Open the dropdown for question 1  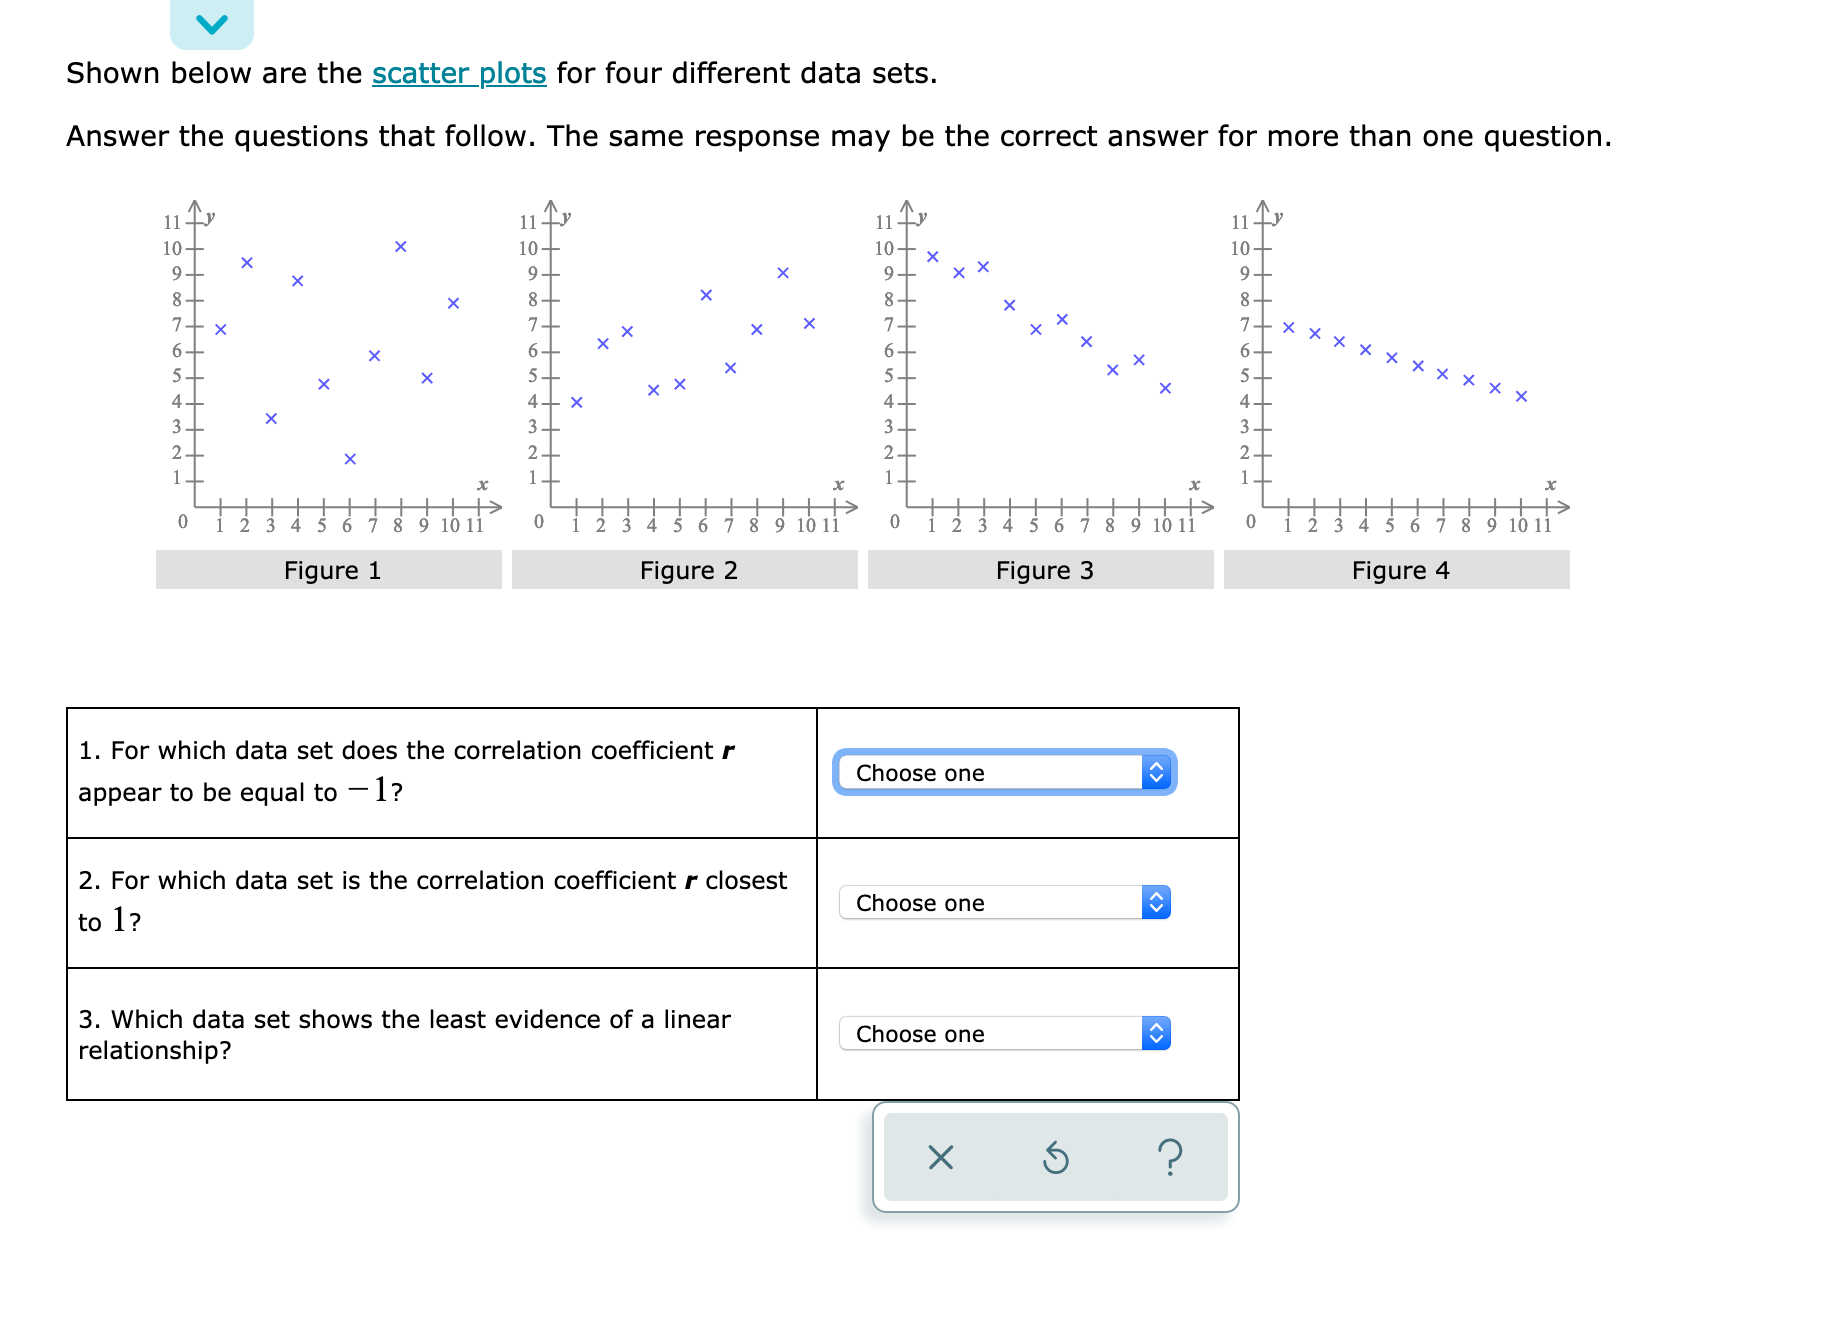coord(1003,772)
